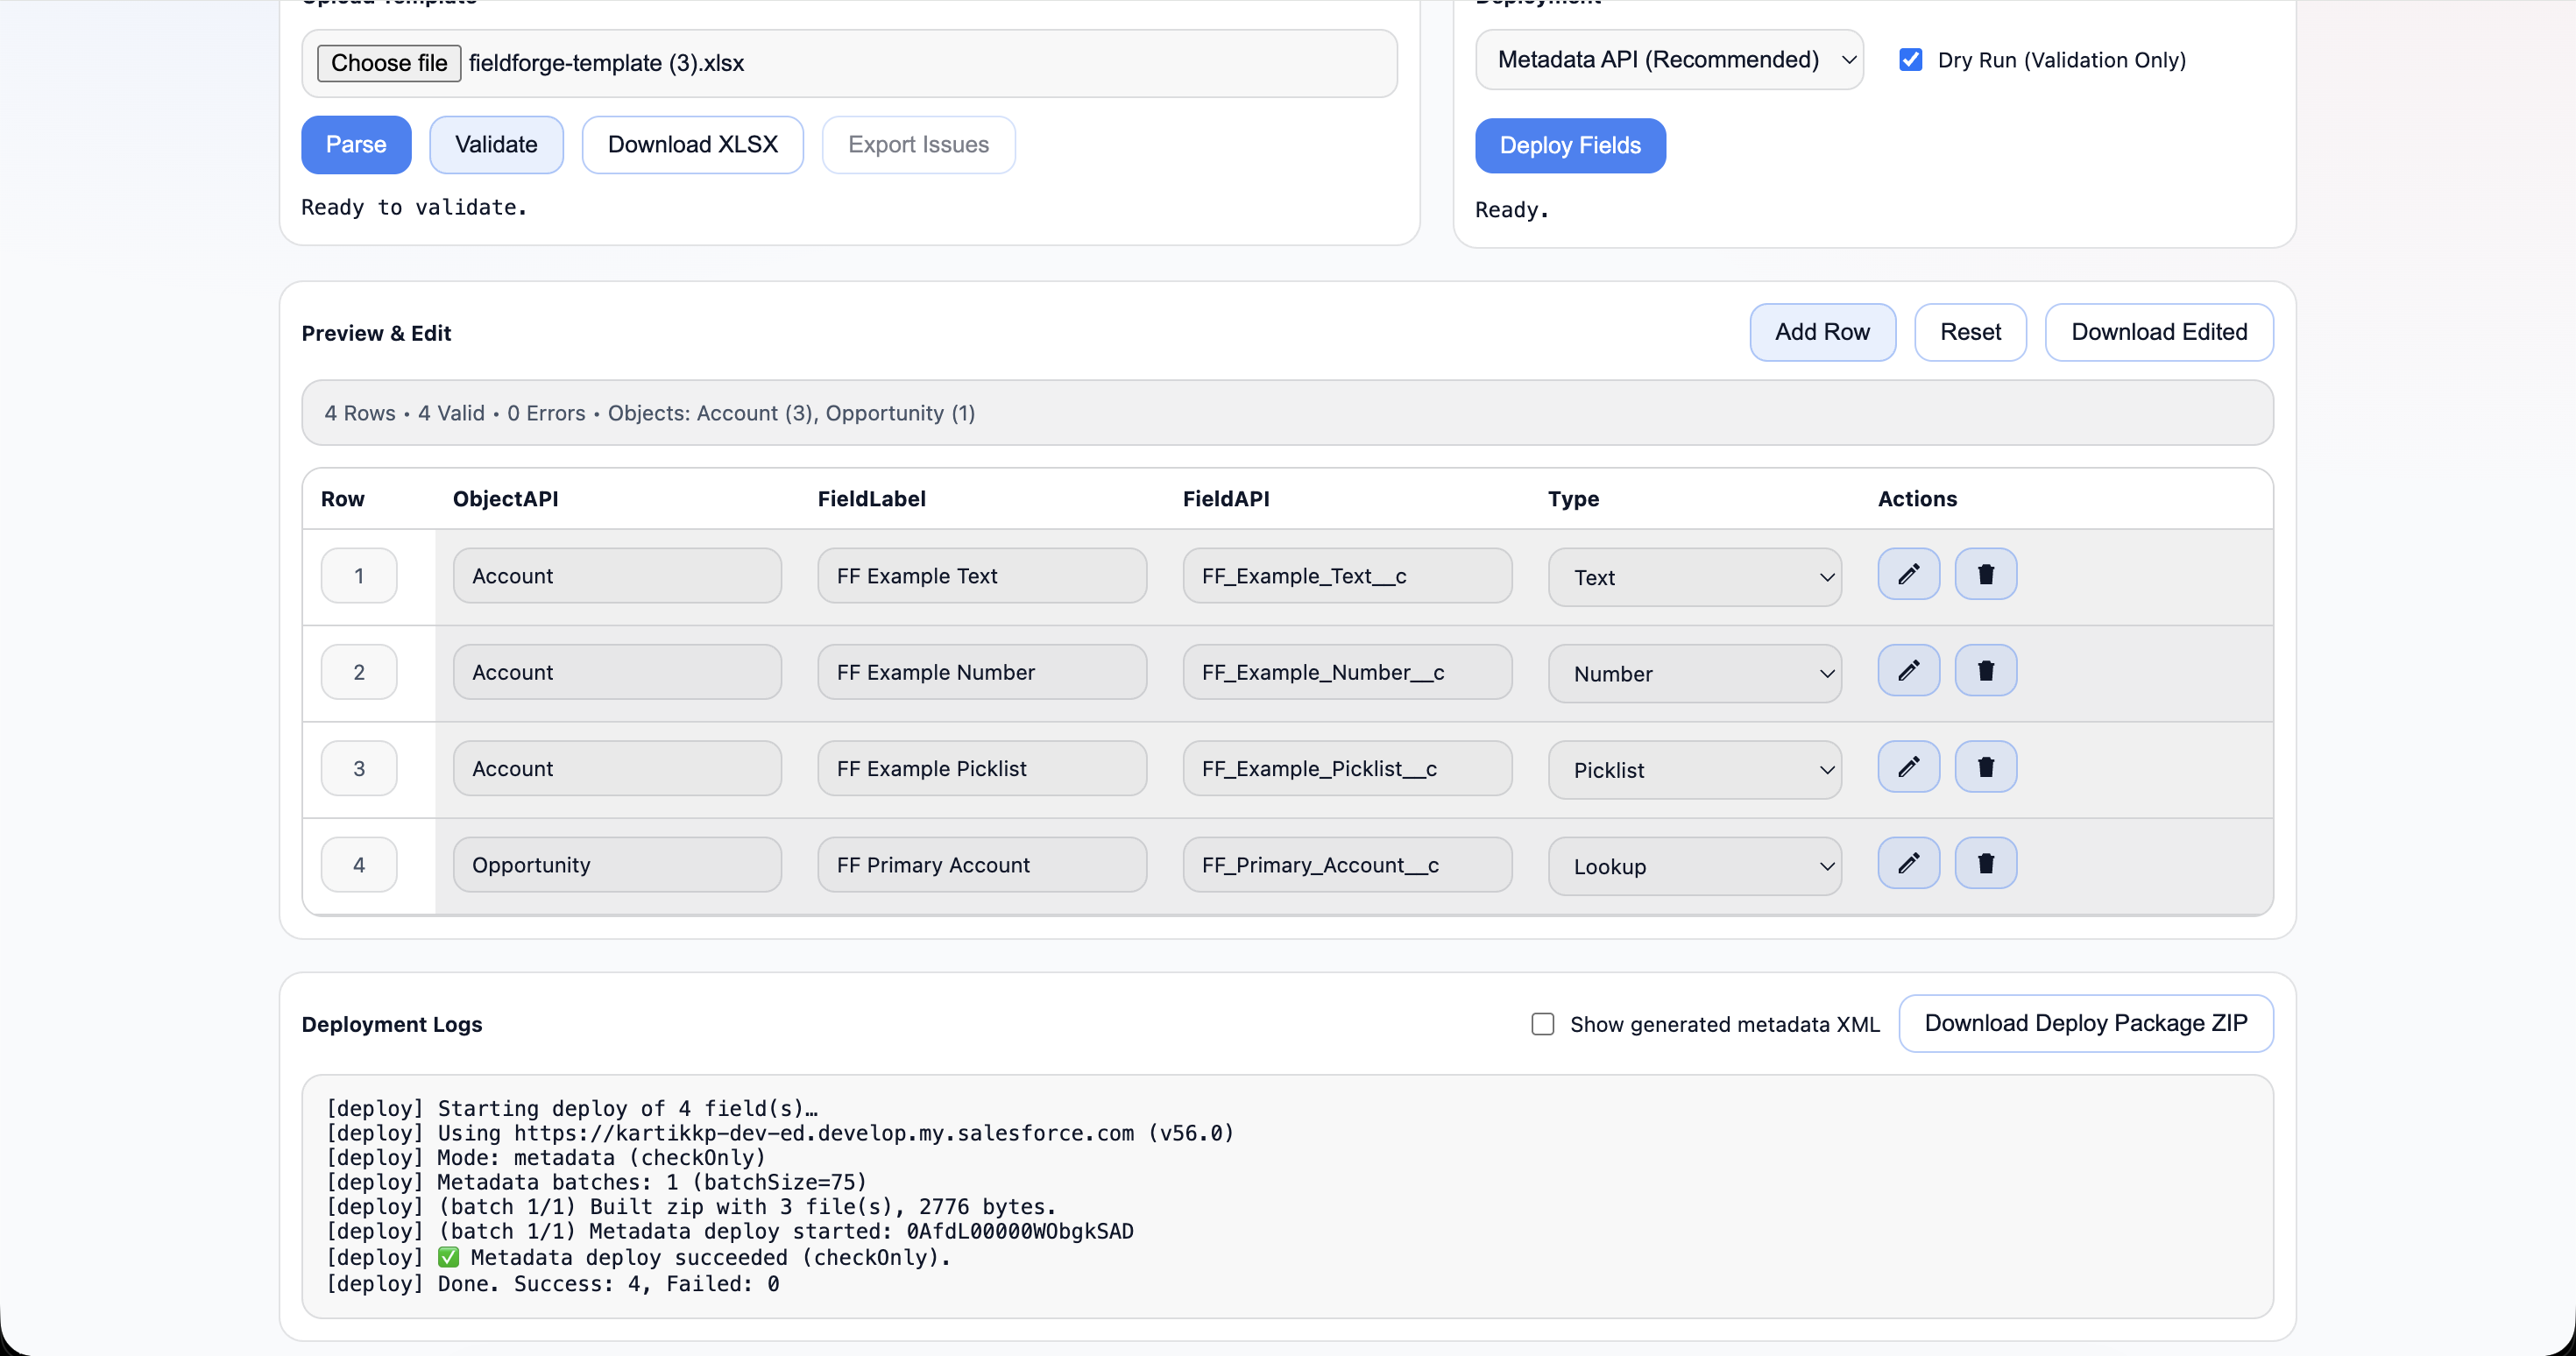Click the FieldAPI column header
The height and width of the screenshot is (1356, 2576).
point(1226,499)
